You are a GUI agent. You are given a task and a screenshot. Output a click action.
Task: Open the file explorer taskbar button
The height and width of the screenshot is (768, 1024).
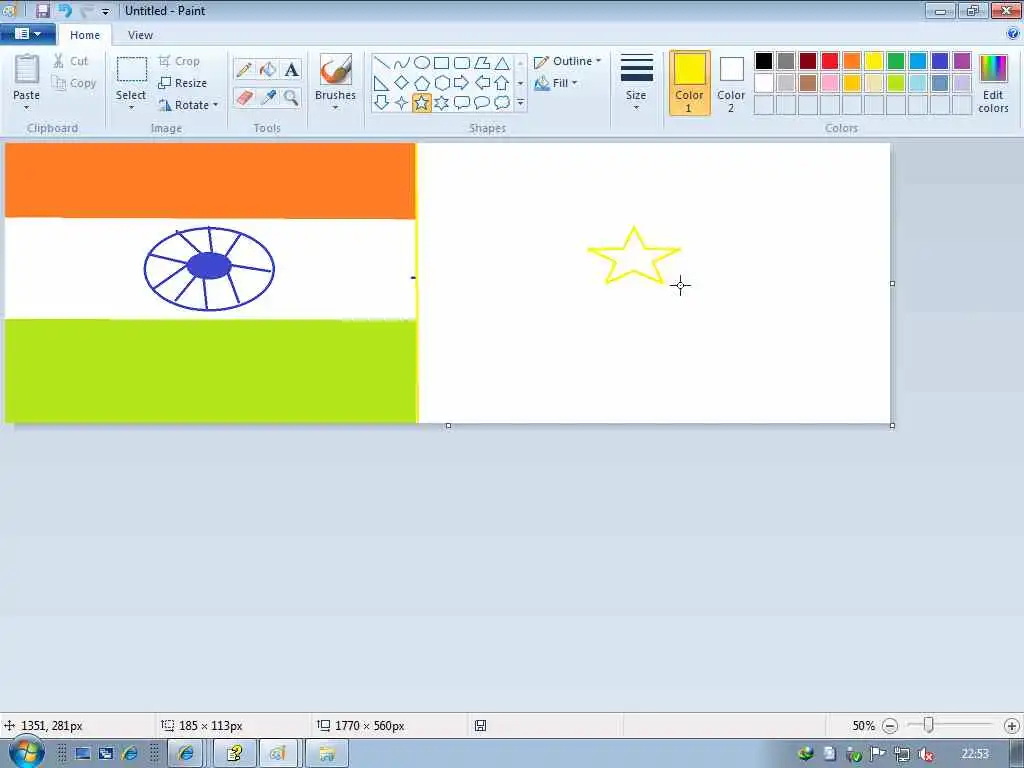coord(327,754)
